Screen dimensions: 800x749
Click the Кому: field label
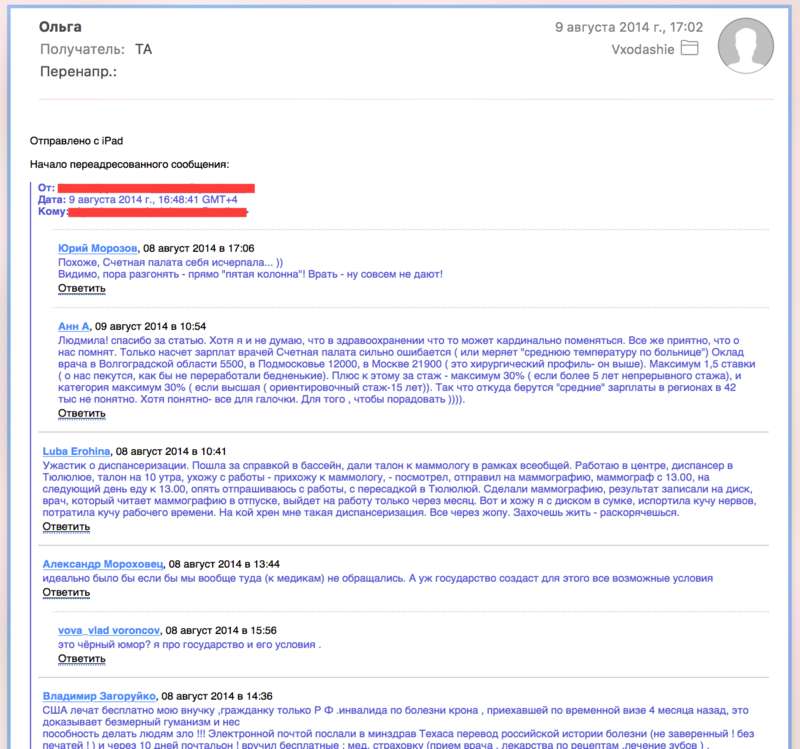point(53,211)
